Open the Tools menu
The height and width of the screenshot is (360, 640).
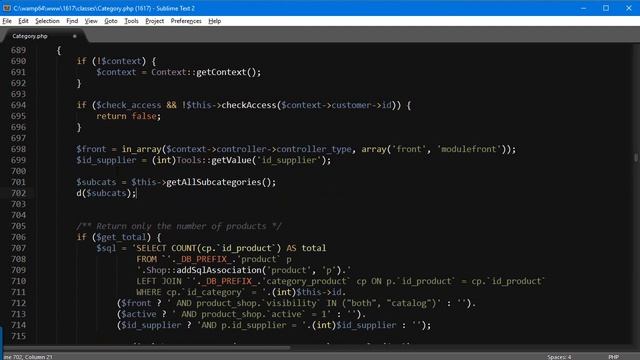131,21
